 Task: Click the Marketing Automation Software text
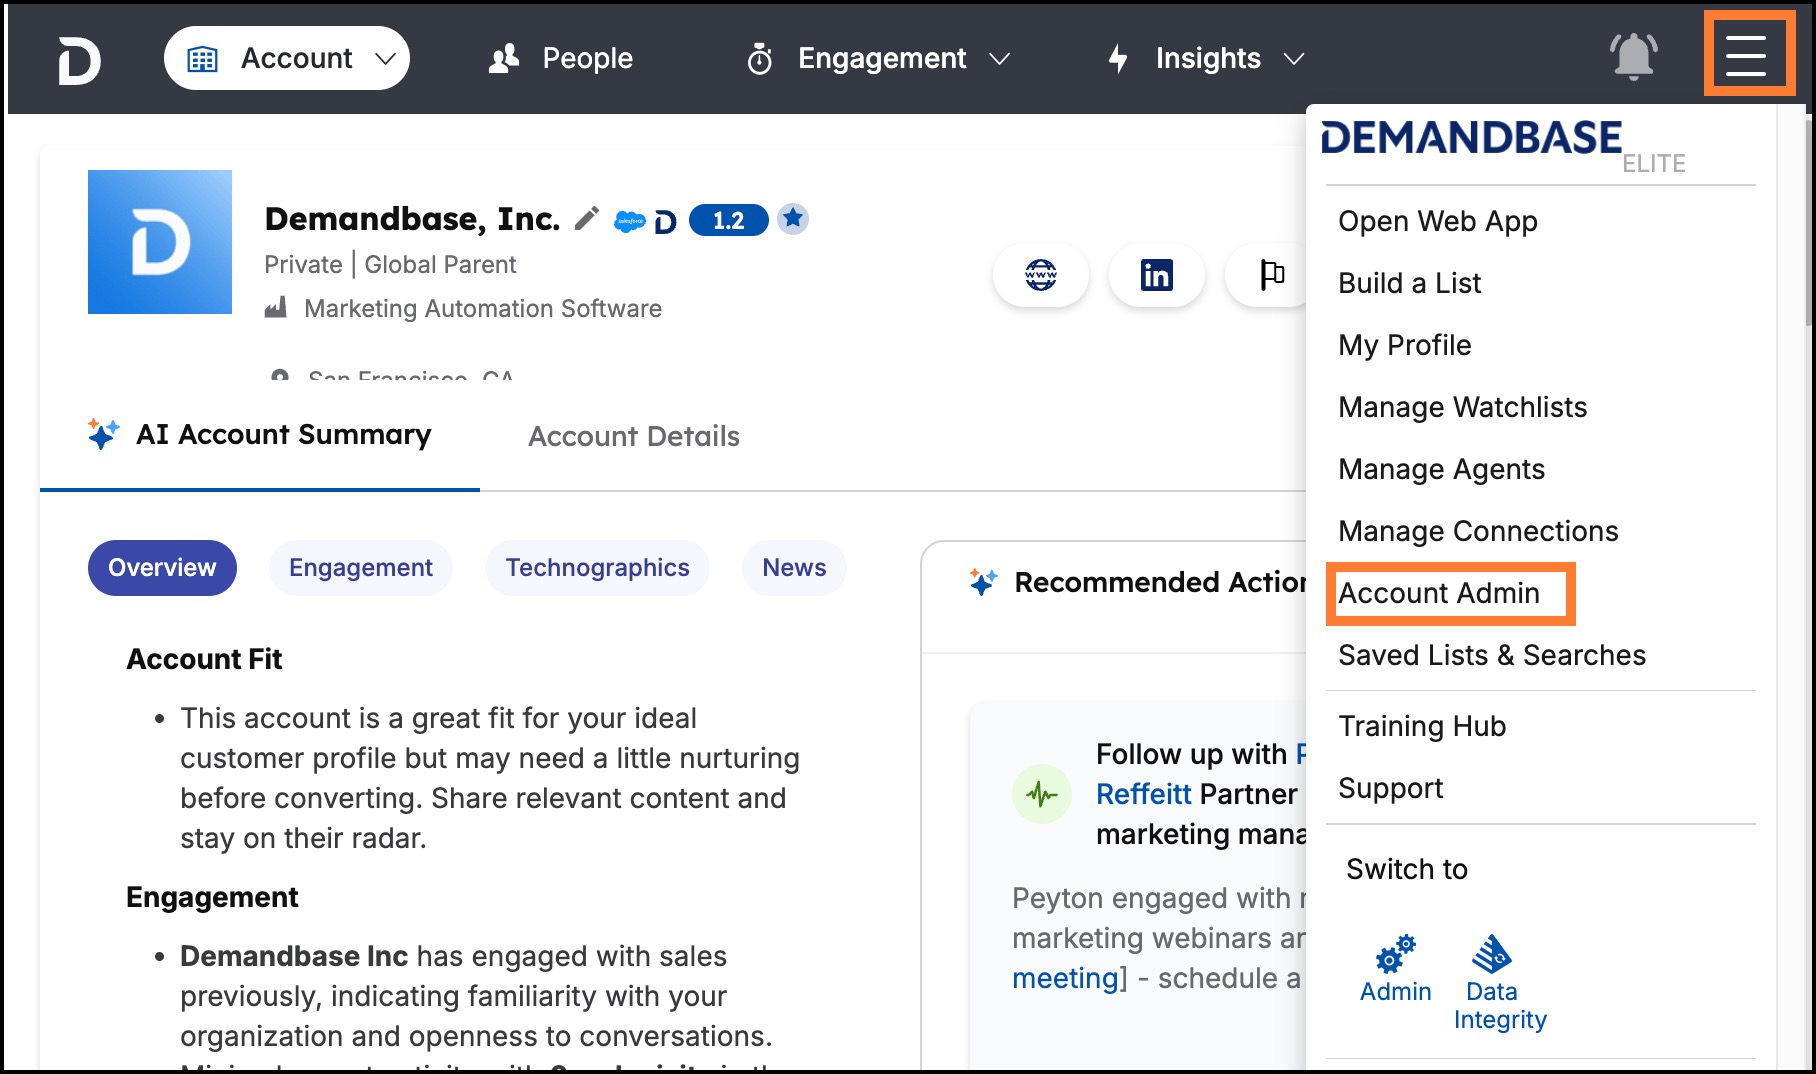[x=483, y=308]
